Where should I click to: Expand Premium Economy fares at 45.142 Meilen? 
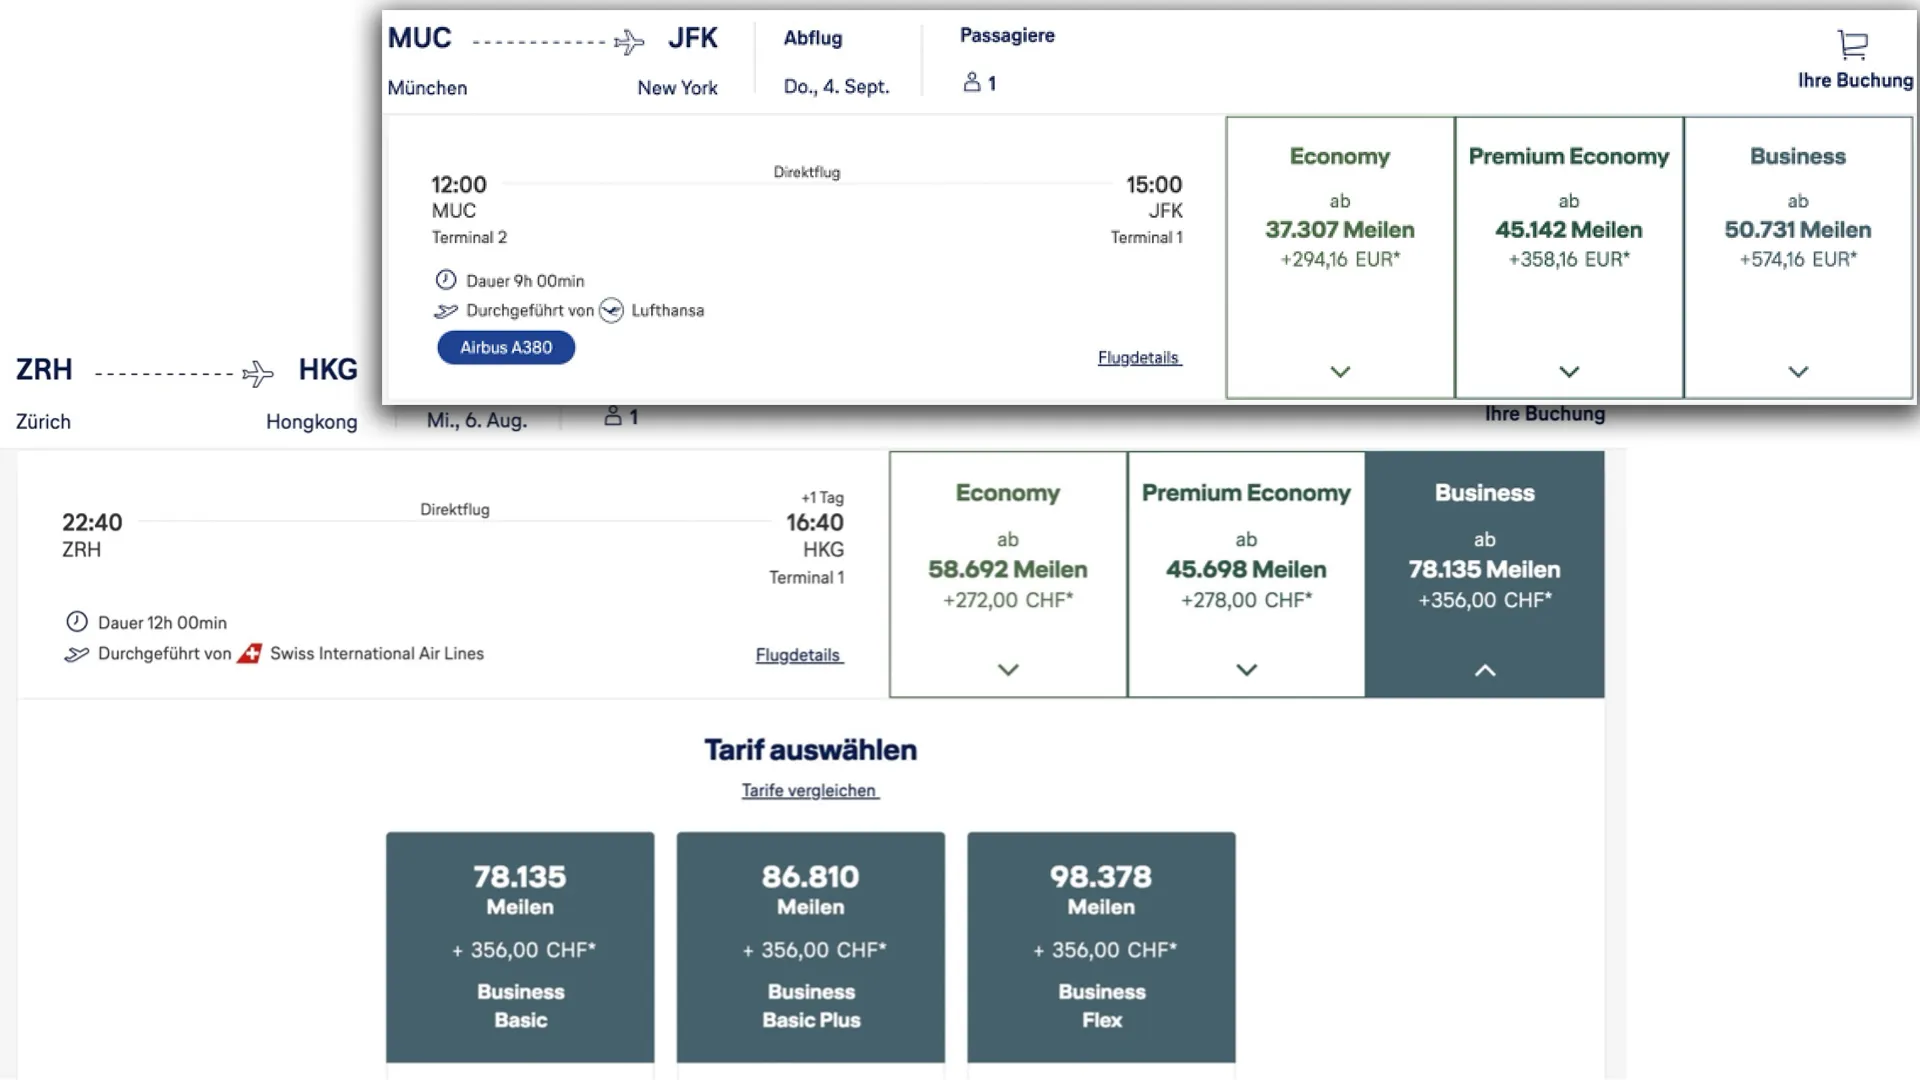(1569, 372)
